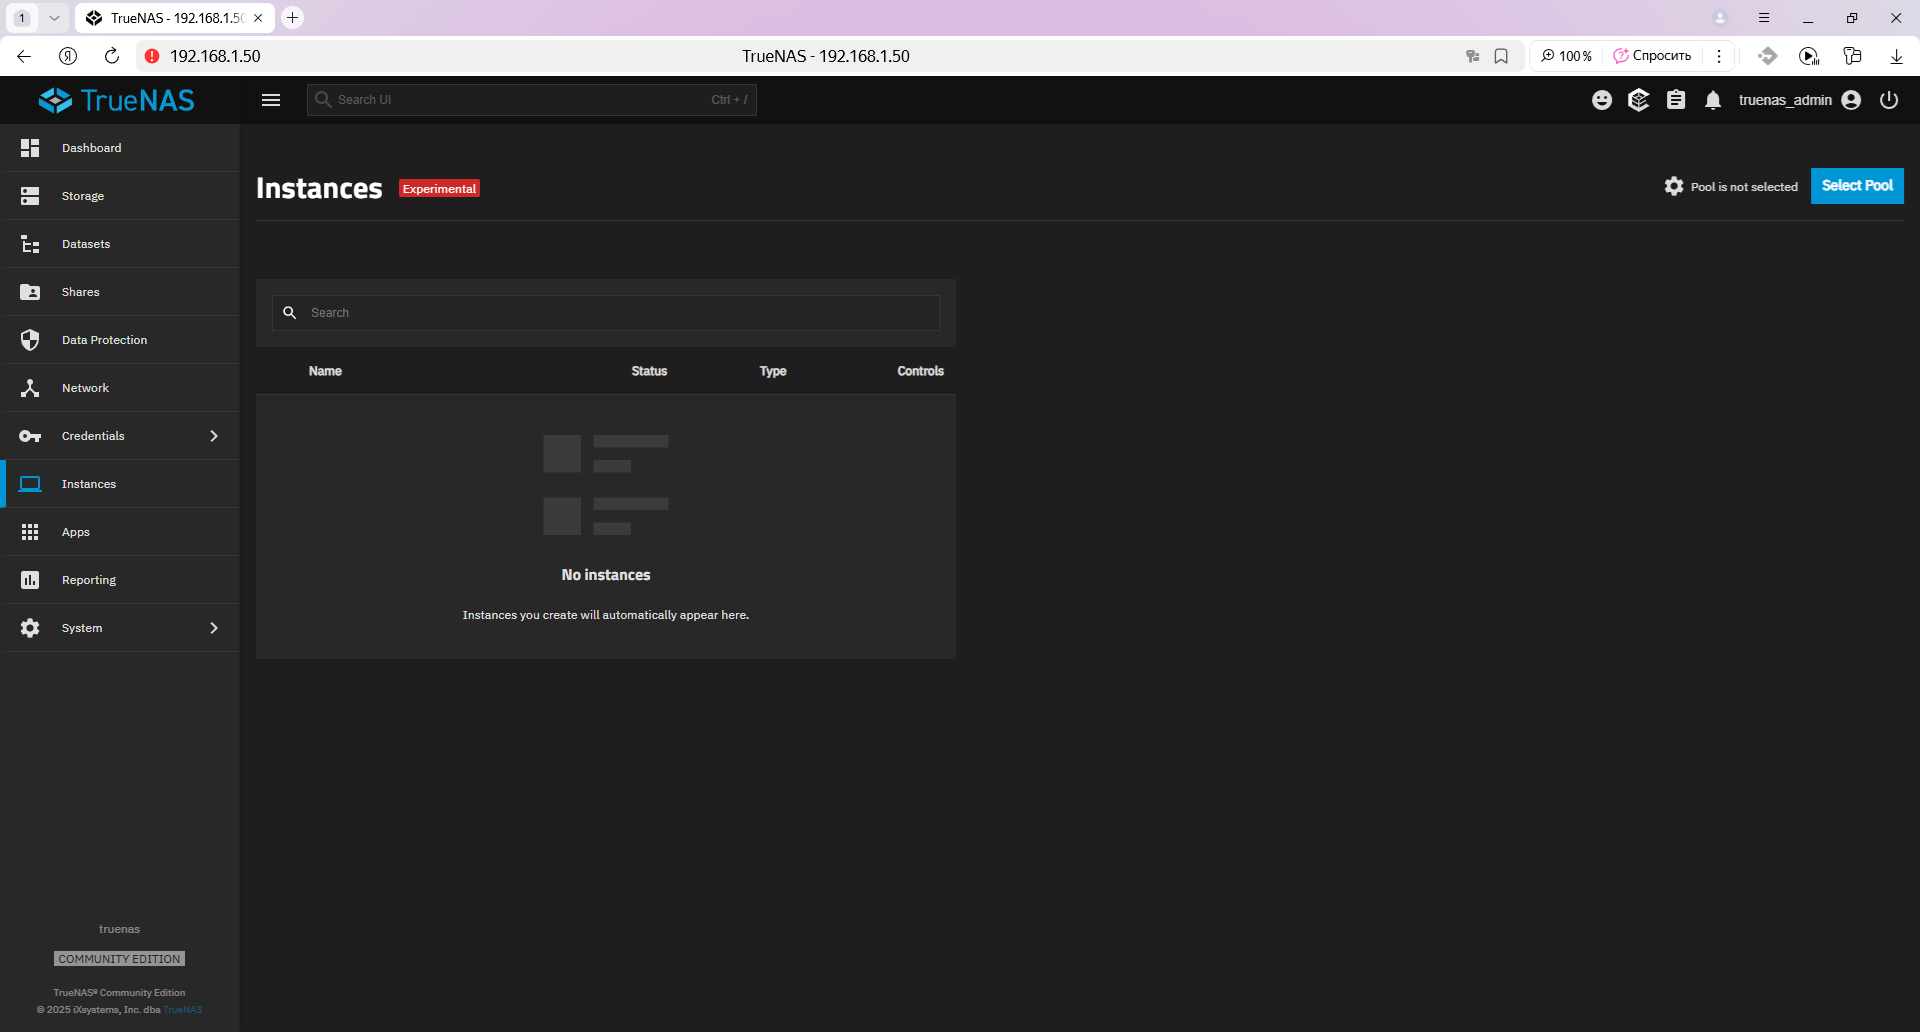Click the COMMUNITY EDITION label
Screen dimensions: 1920x1032
pos(119,959)
